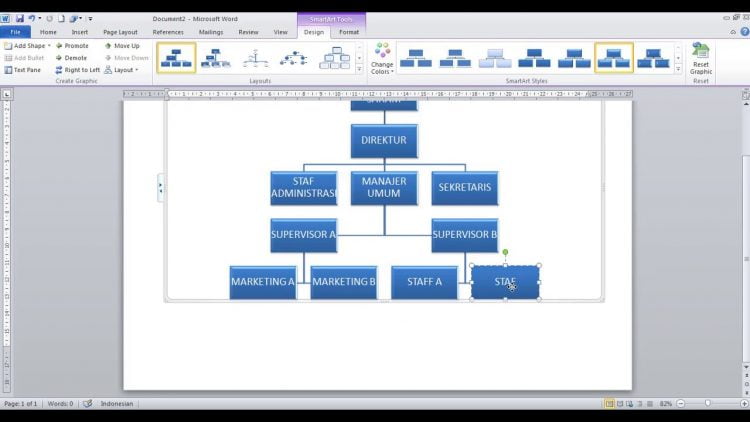Image resolution: width=750 pixels, height=422 pixels.
Task: Click the Words: 0 status indicator
Action: click(x=60, y=404)
